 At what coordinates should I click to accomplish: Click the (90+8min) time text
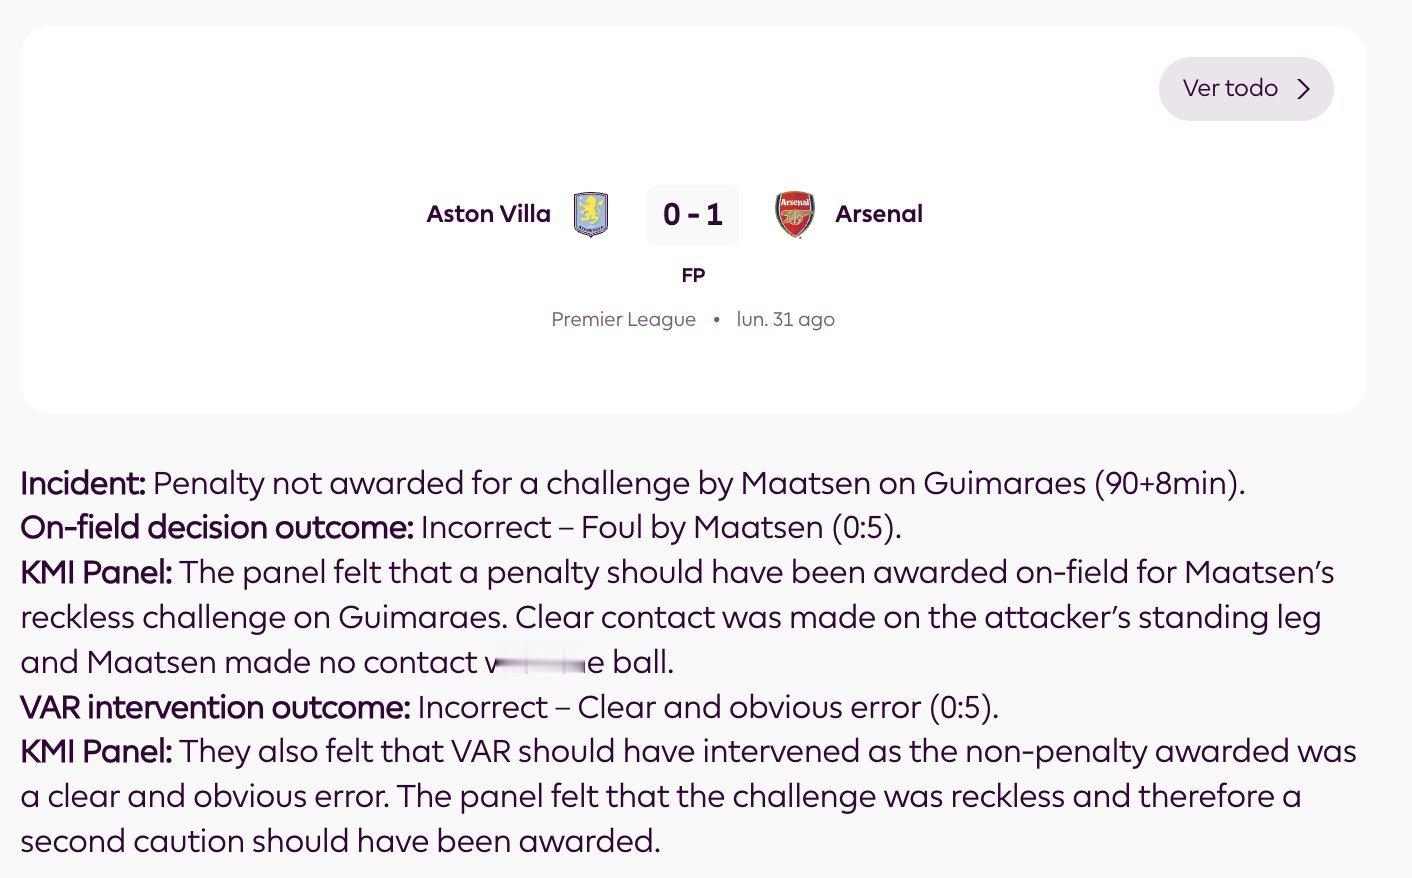pyautogui.click(x=1169, y=483)
